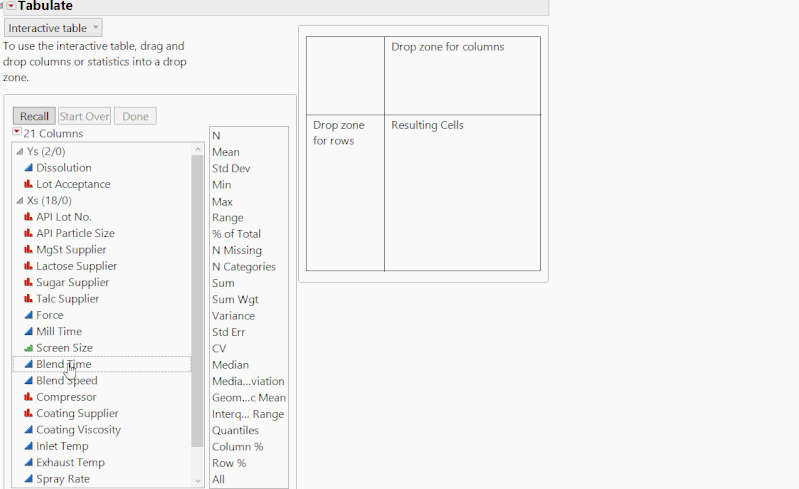Select the Min statistic
Viewport: 799px width, 489px height.
coord(222,184)
